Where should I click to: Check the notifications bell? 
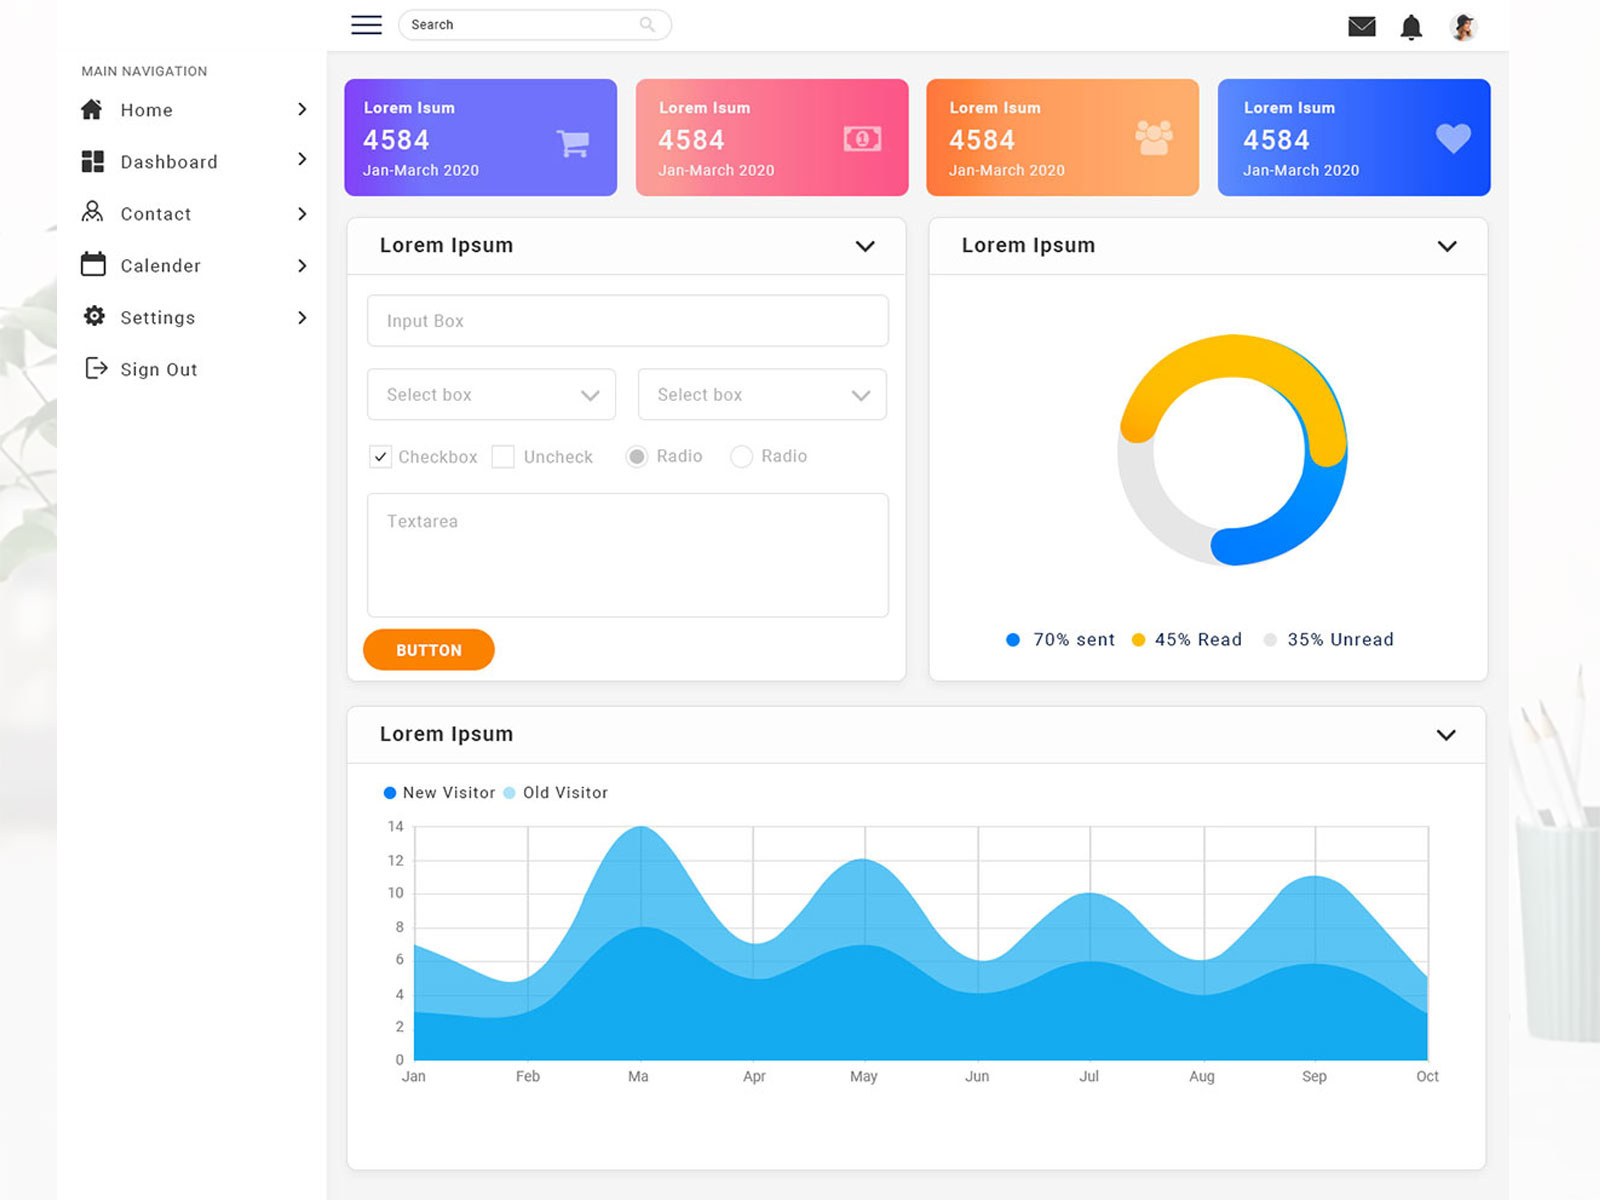tap(1412, 27)
